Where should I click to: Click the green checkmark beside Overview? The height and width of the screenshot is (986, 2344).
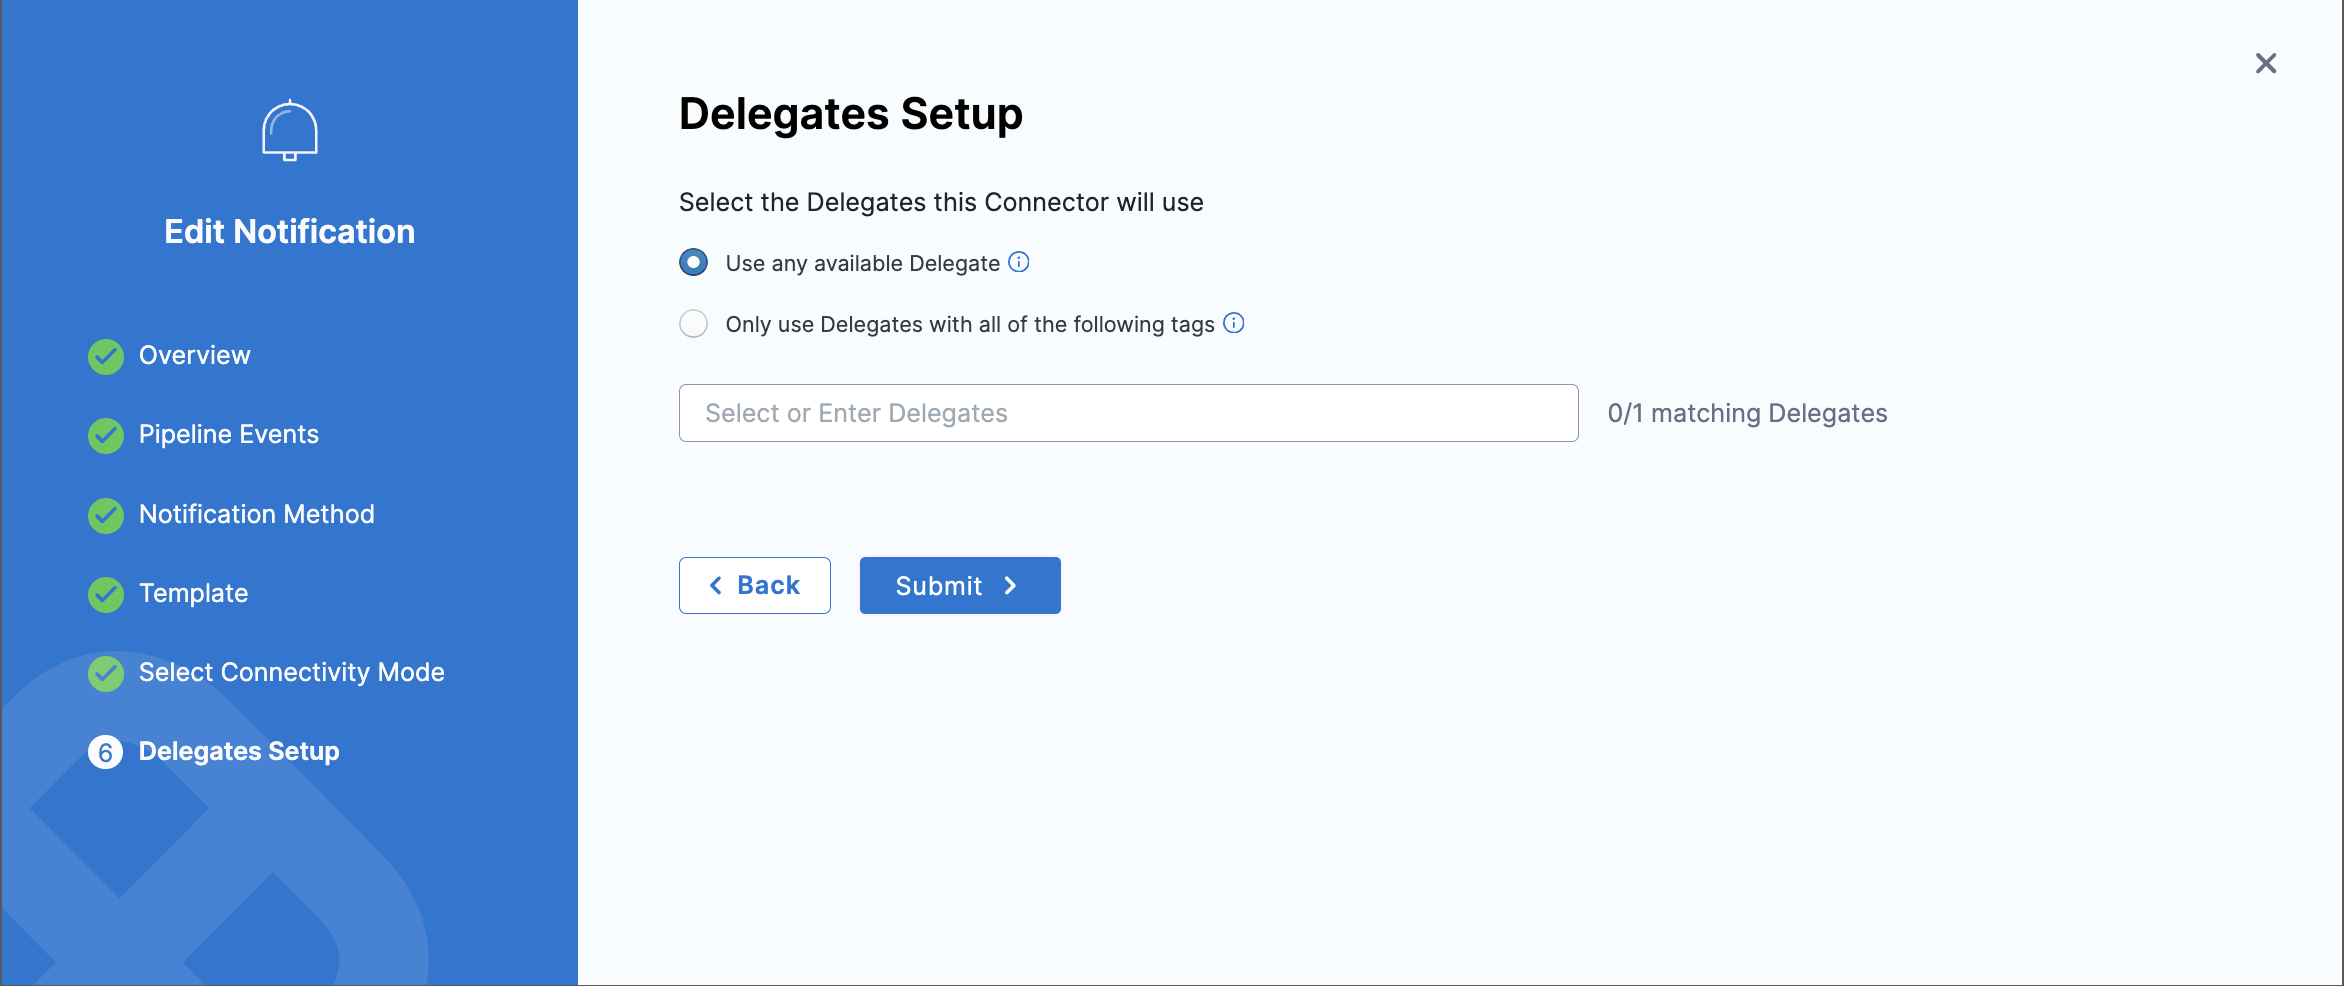(106, 356)
